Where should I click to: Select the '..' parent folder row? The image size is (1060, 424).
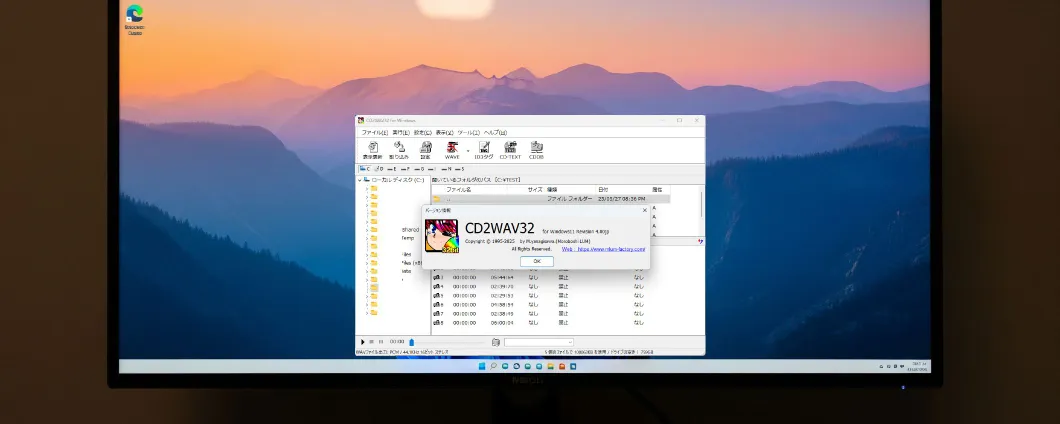click(x=551, y=199)
